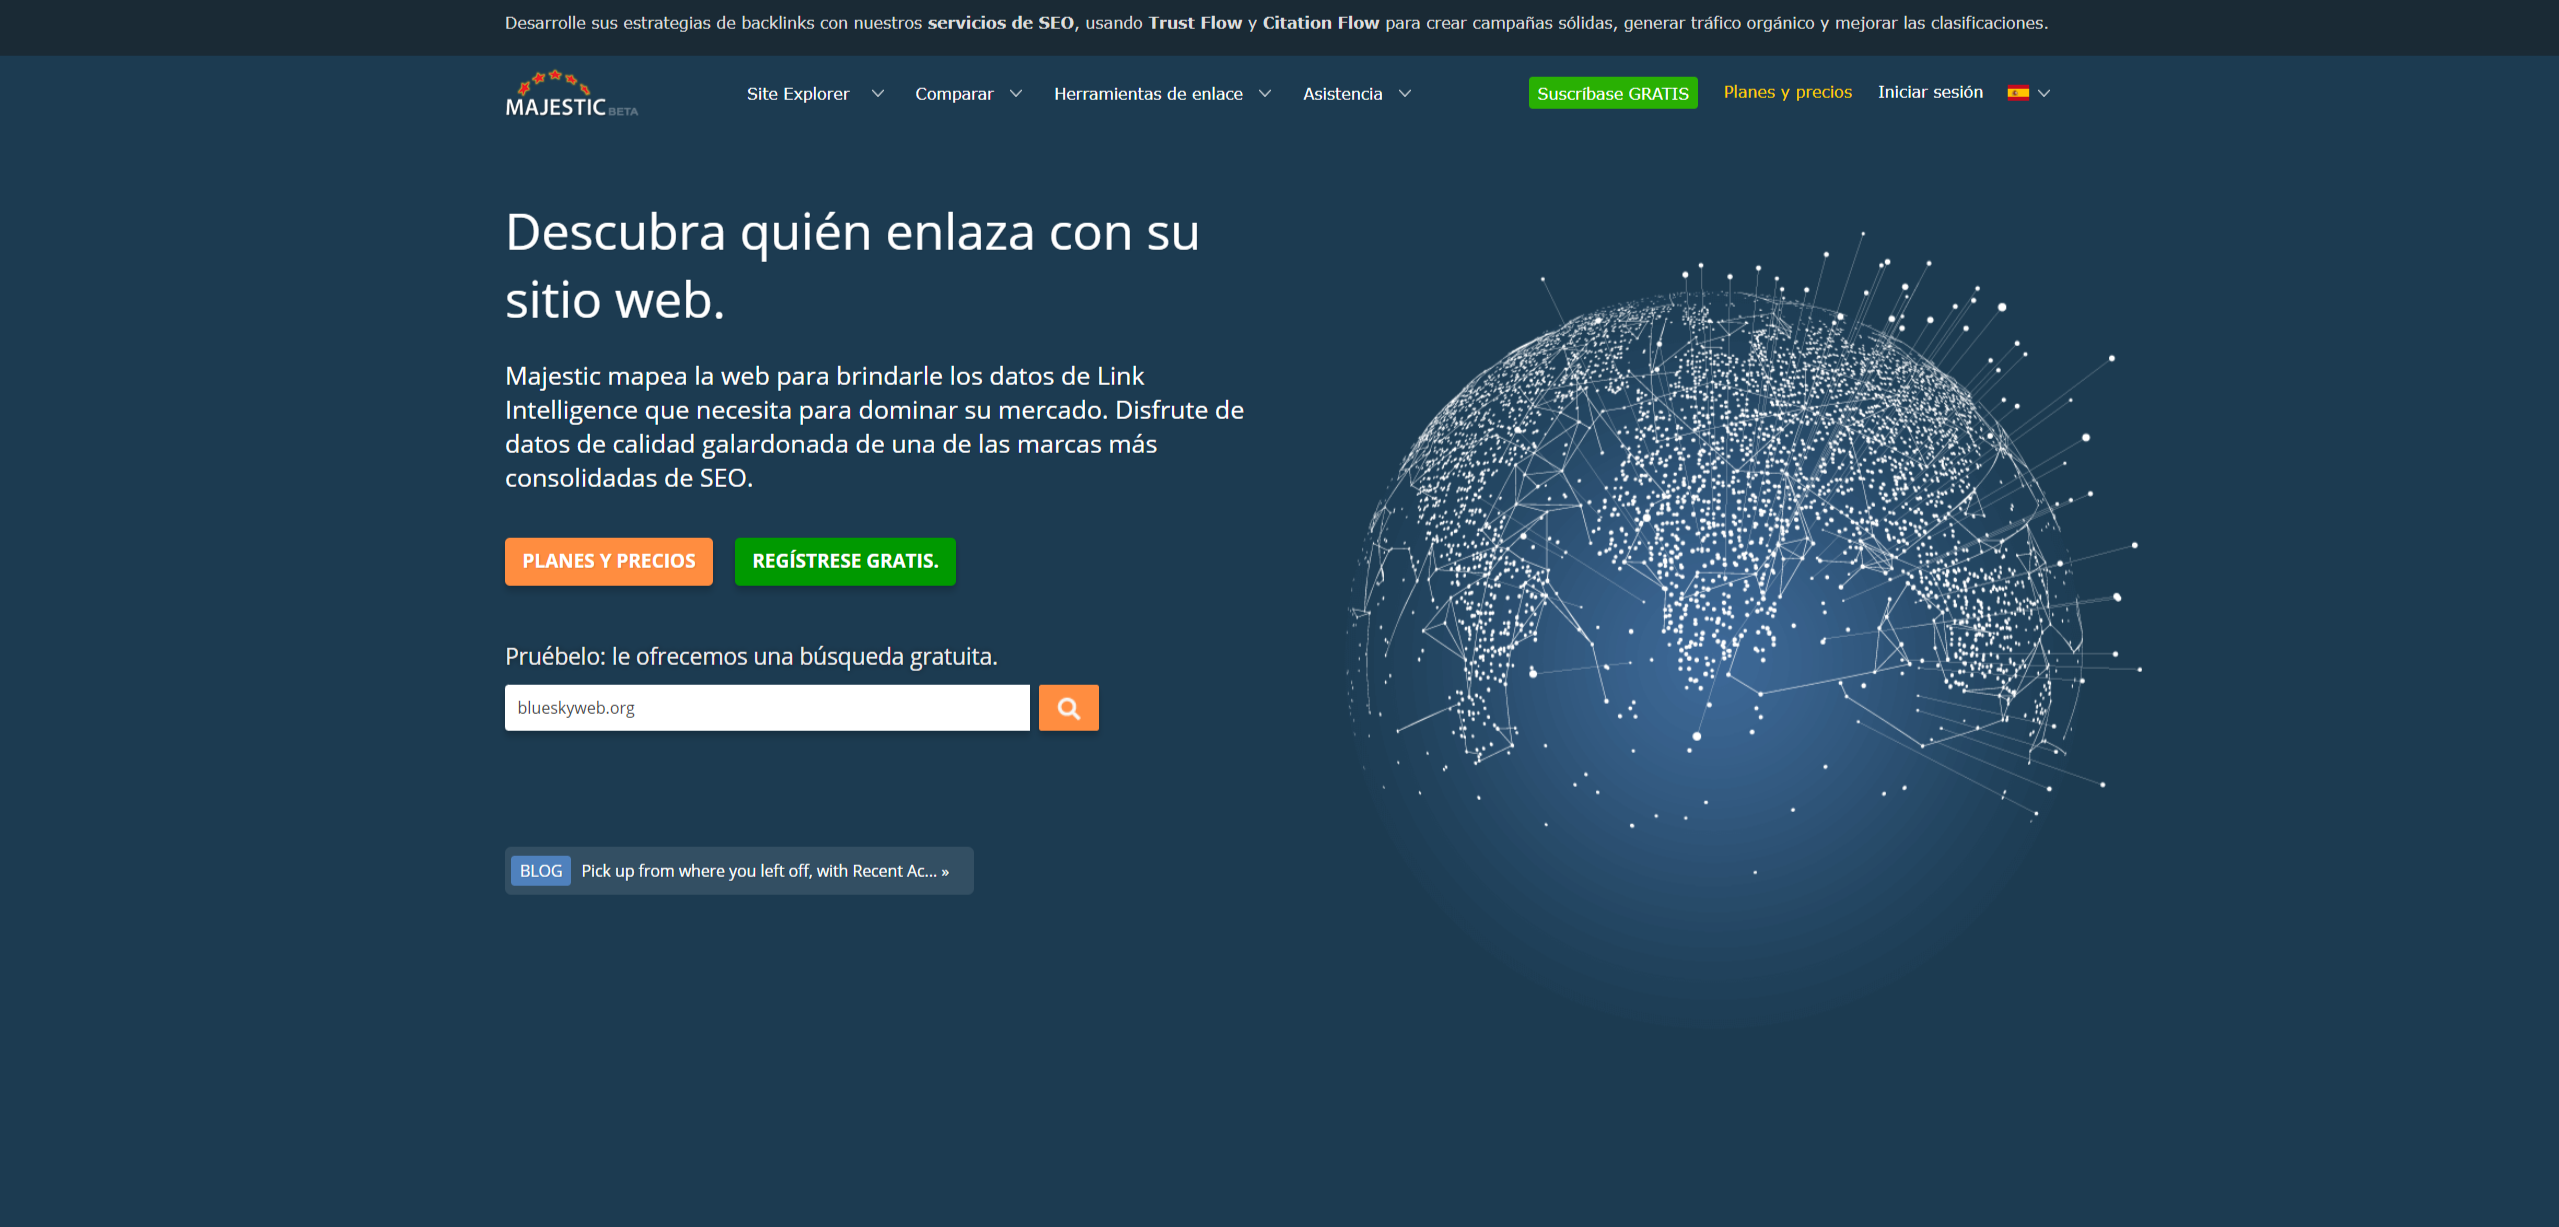
Task: Expand the chevron beside Herramientas de enlace
Action: (x=1265, y=94)
